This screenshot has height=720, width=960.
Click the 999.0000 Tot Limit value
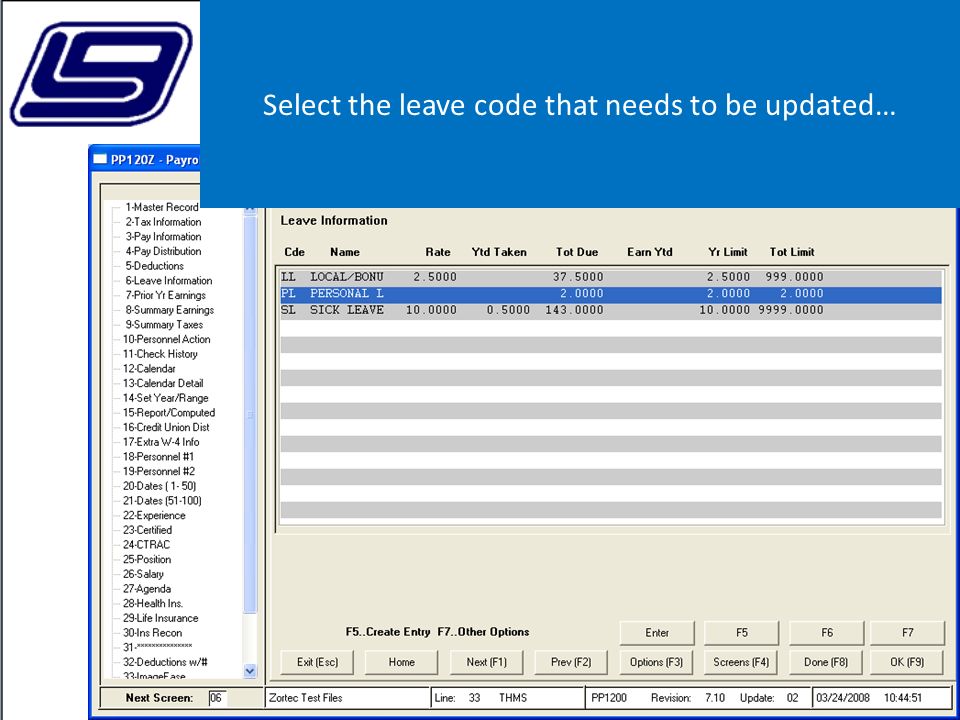click(794, 277)
